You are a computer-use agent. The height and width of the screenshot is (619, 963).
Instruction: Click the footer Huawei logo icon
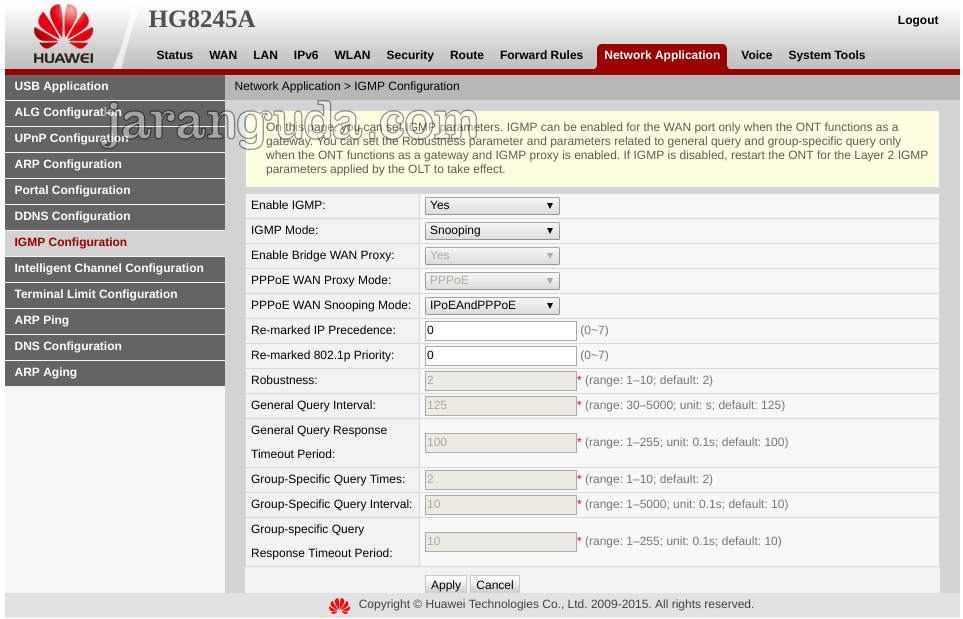pyautogui.click(x=340, y=605)
